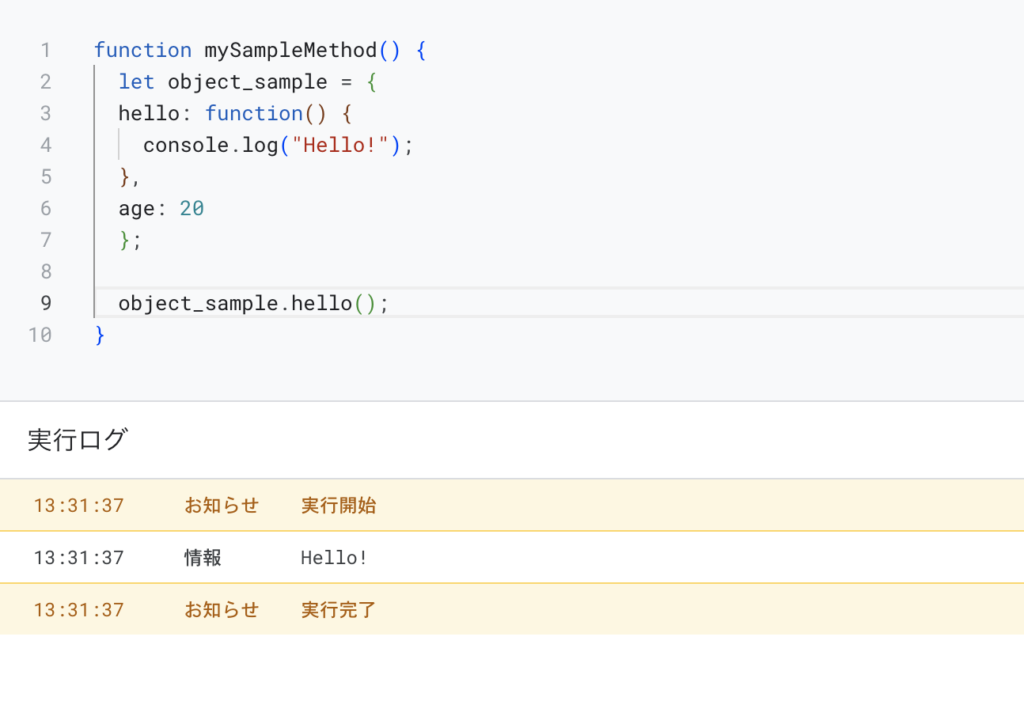This screenshot has height=720, width=1024.
Task: Click the closing brace on line 10
Action: click(x=100, y=335)
